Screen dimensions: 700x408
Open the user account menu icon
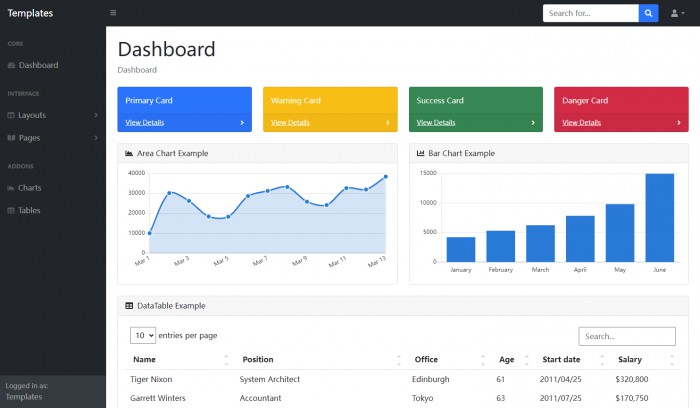click(x=677, y=13)
